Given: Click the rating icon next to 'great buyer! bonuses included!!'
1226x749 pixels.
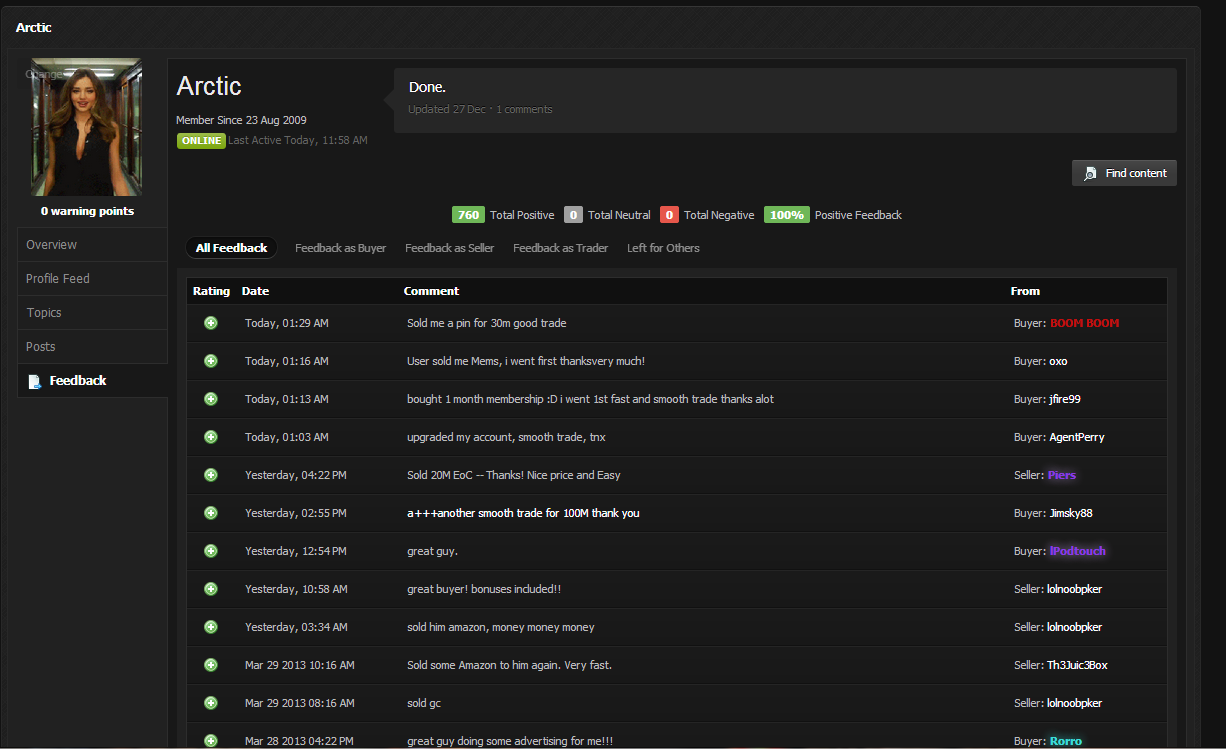Looking at the screenshot, I should point(211,589).
